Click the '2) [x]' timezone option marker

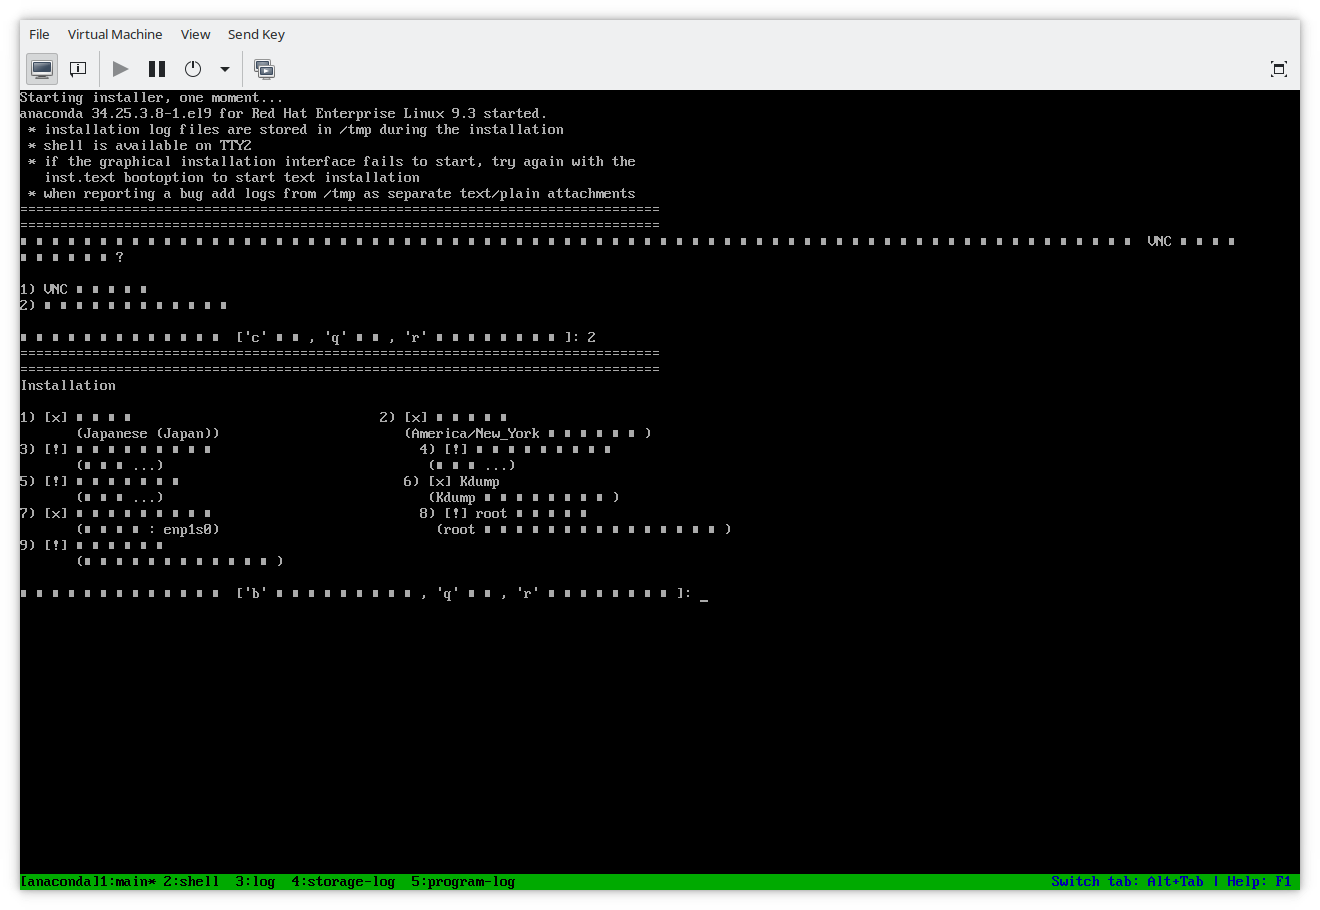click(403, 418)
